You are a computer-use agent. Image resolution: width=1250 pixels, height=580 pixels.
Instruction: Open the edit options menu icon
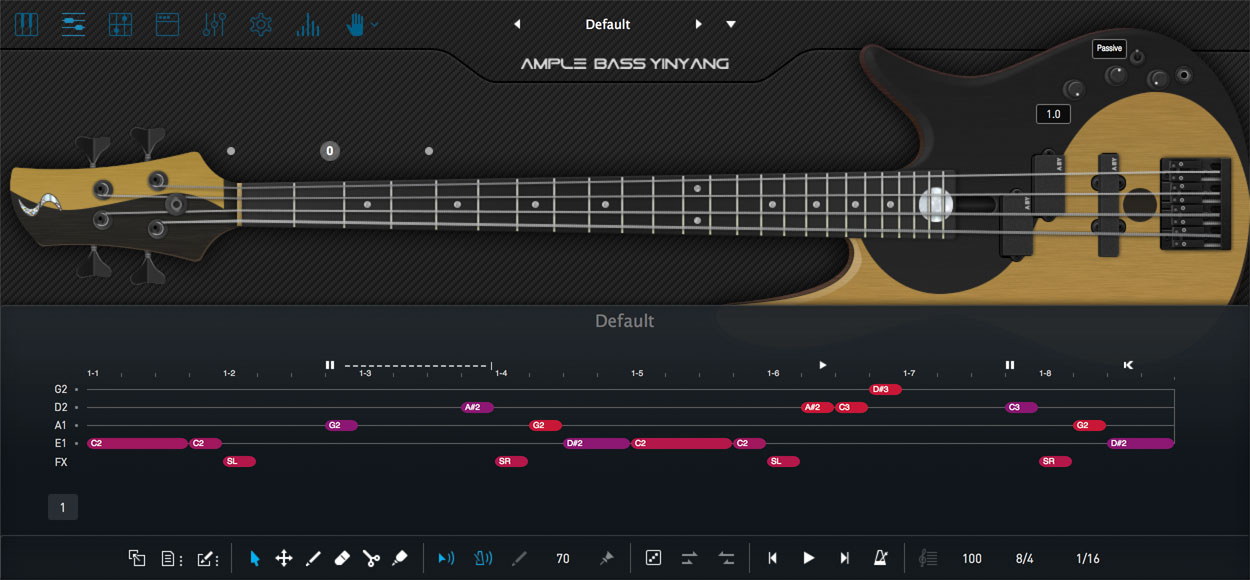click(x=207, y=558)
